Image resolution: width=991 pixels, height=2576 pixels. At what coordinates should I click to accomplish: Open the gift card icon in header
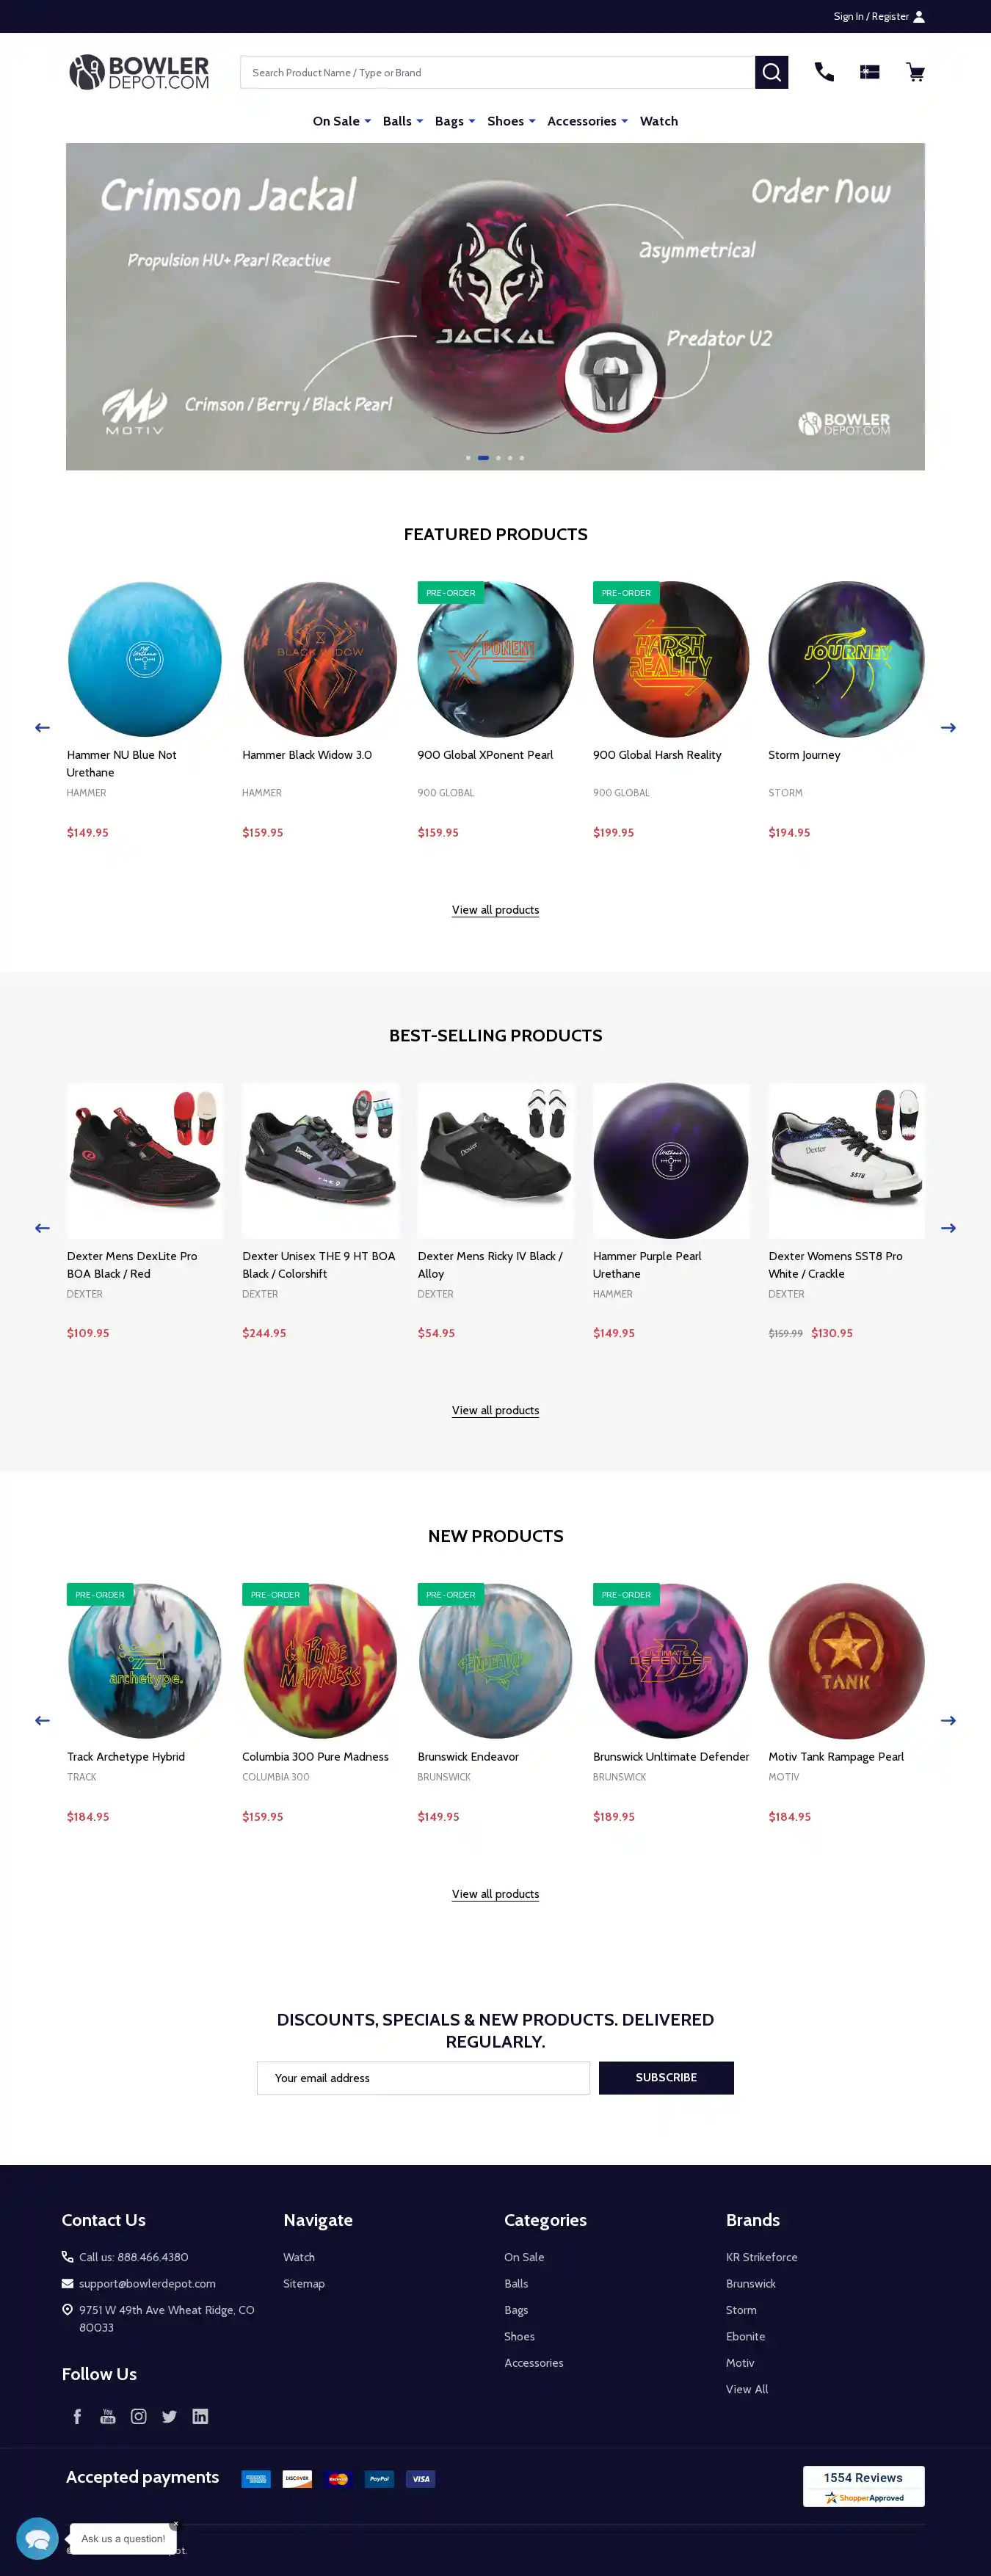pos(870,72)
